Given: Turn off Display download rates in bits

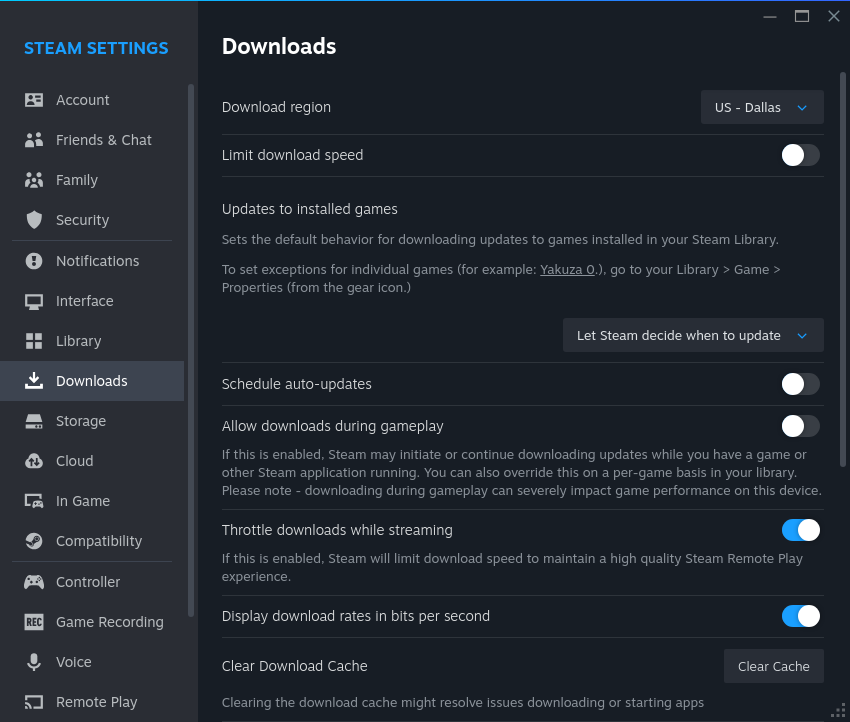Looking at the screenshot, I should [800, 616].
